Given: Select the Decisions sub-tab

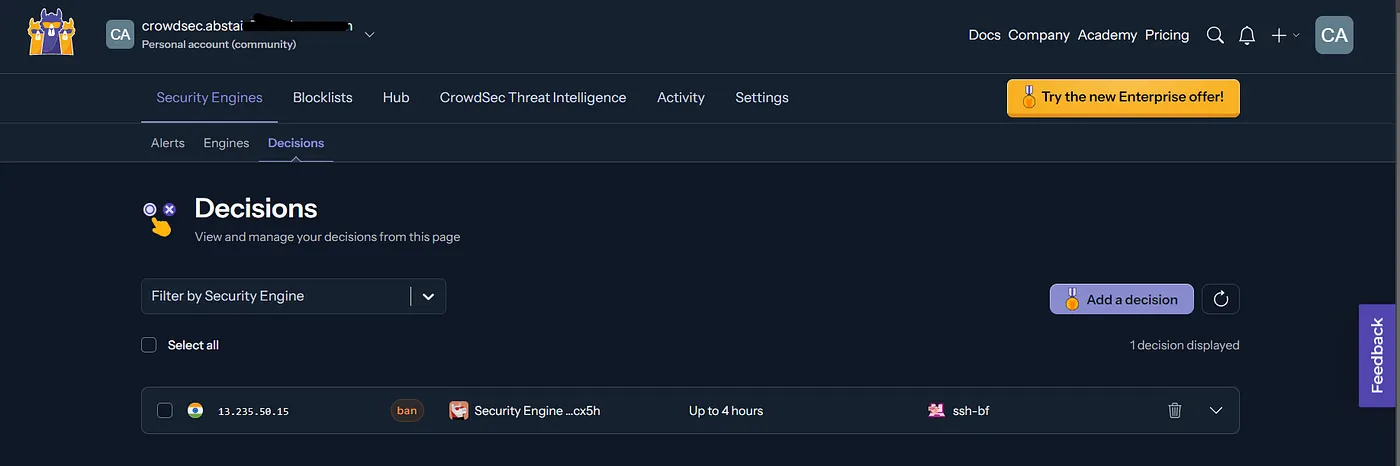Looking at the screenshot, I should click(x=296, y=143).
